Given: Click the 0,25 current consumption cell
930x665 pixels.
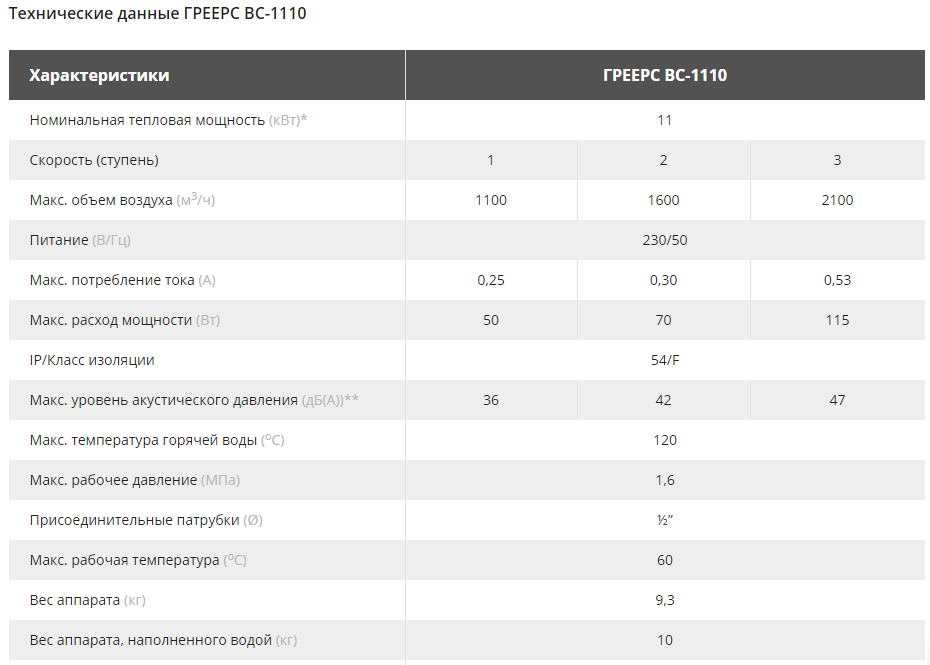Looking at the screenshot, I should [x=491, y=280].
